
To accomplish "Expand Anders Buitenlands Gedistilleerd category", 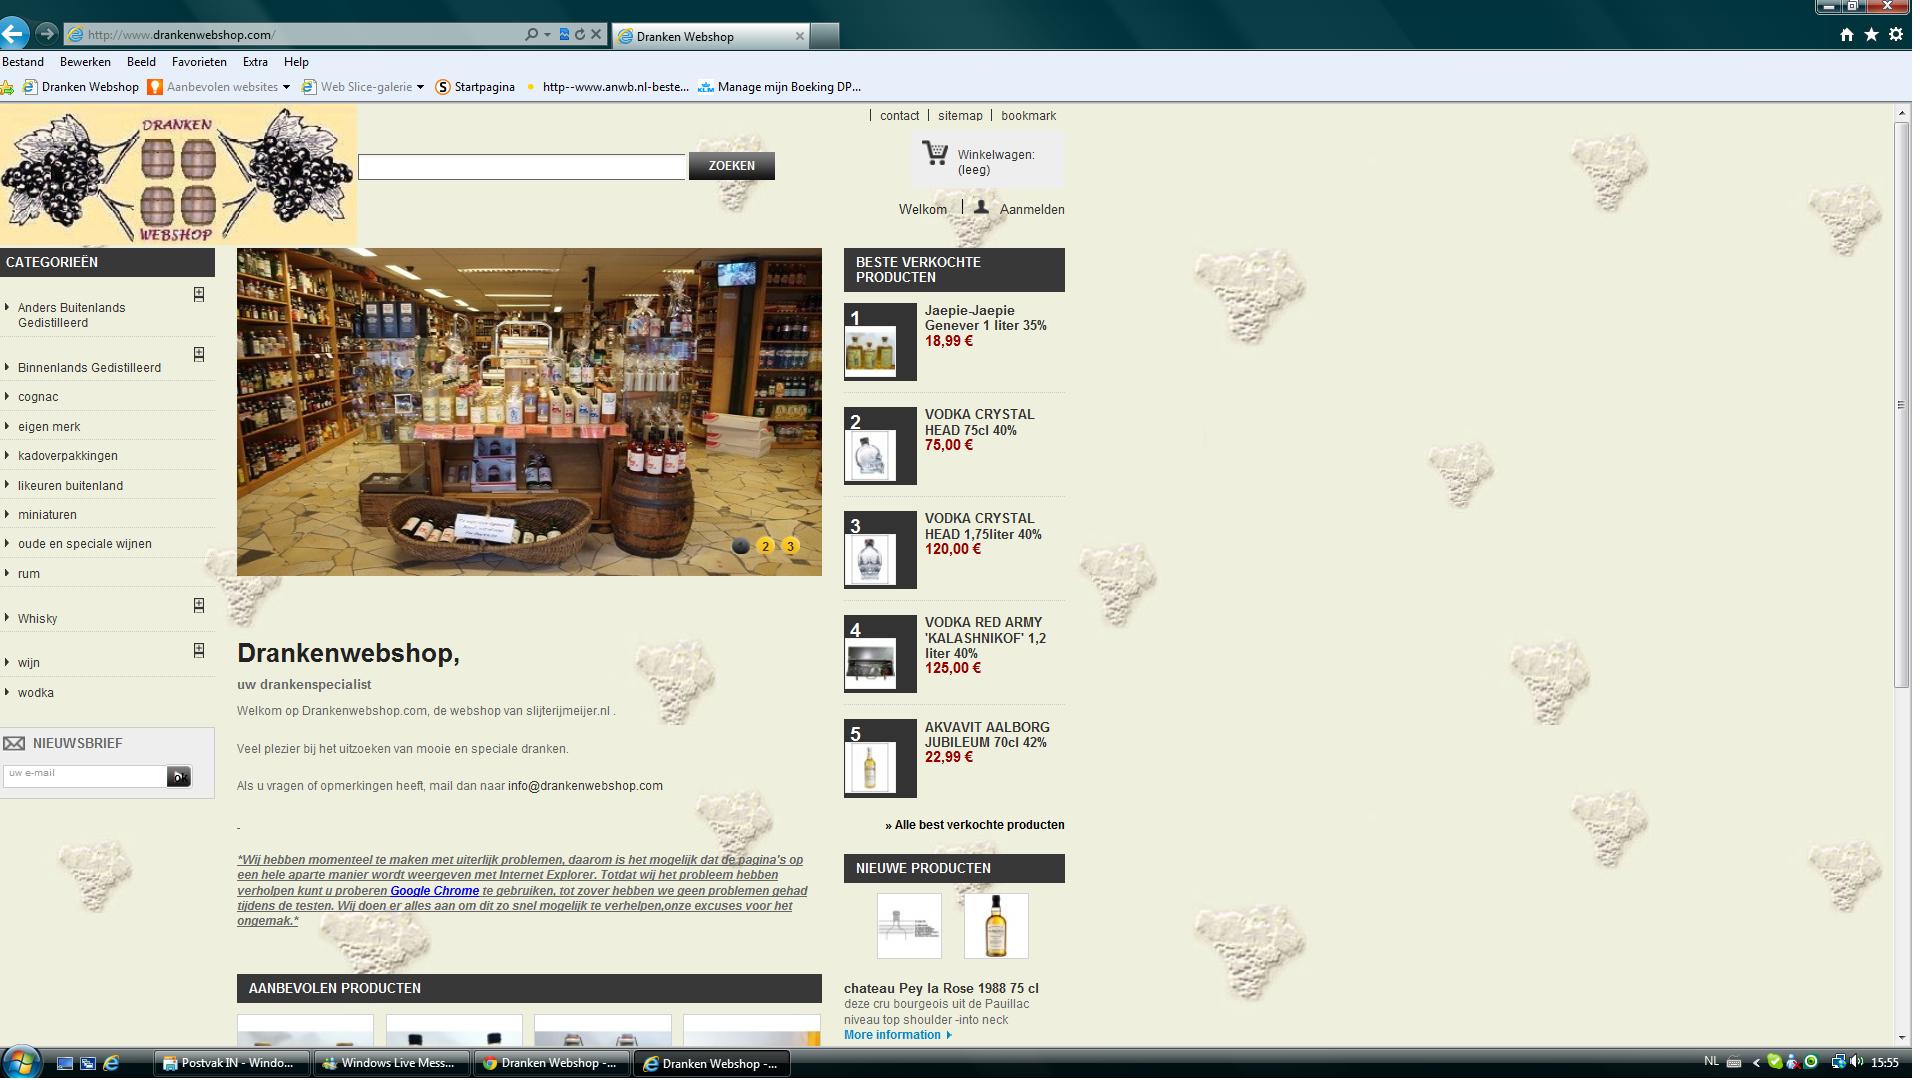I will (198, 294).
